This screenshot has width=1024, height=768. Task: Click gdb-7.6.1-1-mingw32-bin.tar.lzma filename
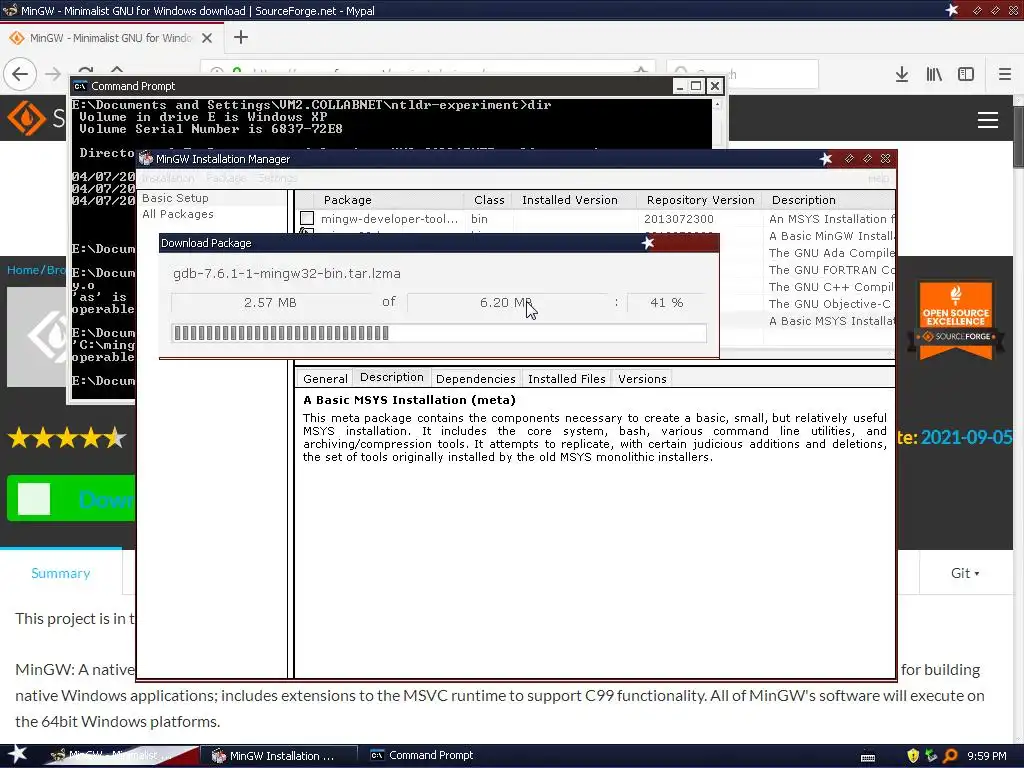click(x=287, y=274)
